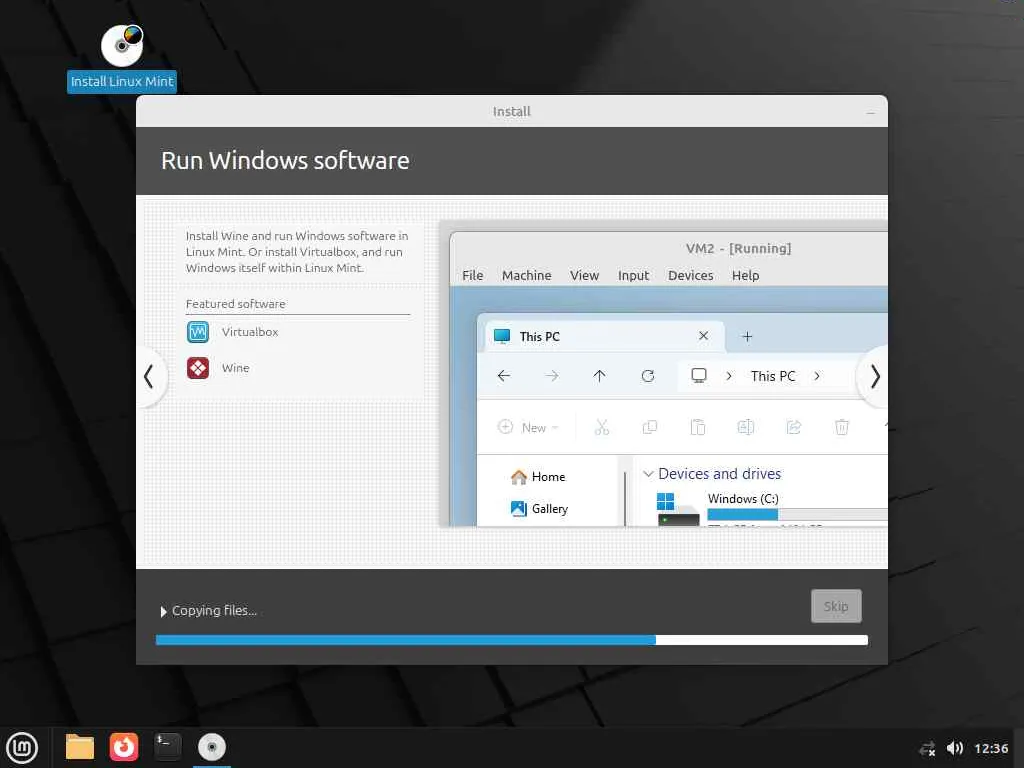Open the File menu in VM2 window
Image resolution: width=1024 pixels, height=768 pixels.
(472, 276)
